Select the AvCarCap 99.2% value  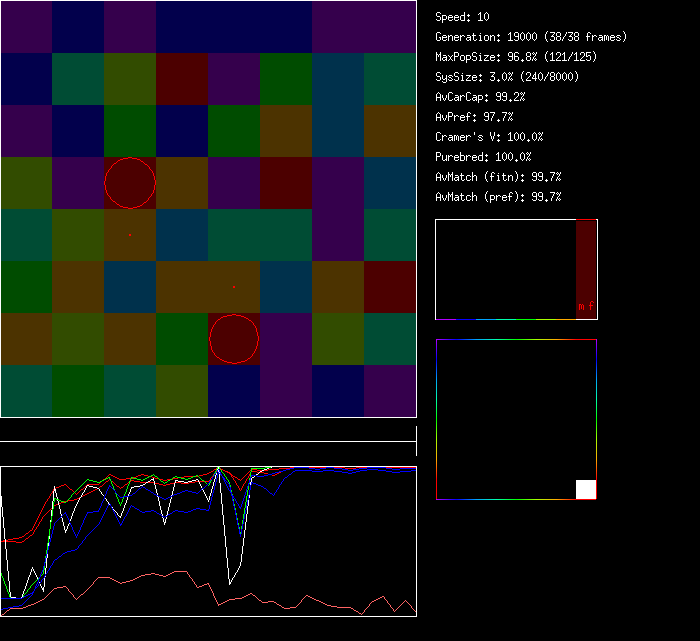click(480, 97)
